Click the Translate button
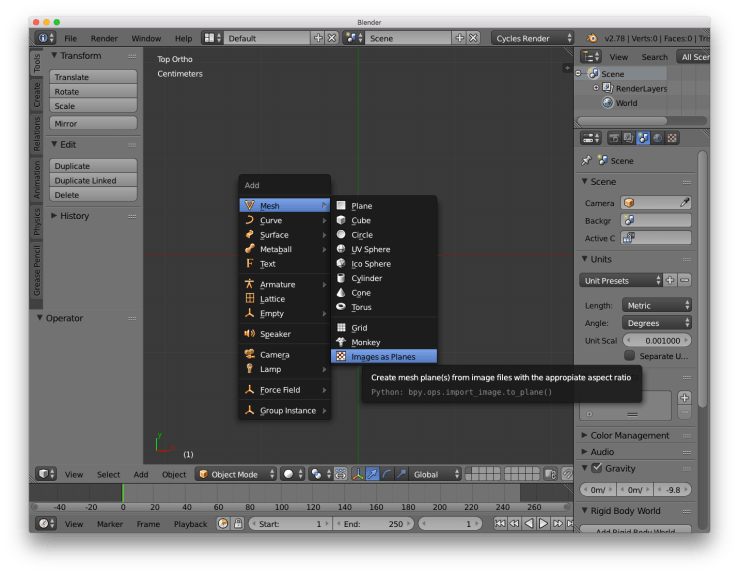Image resolution: width=739 pixels, height=574 pixels. pyautogui.click(x=93, y=77)
